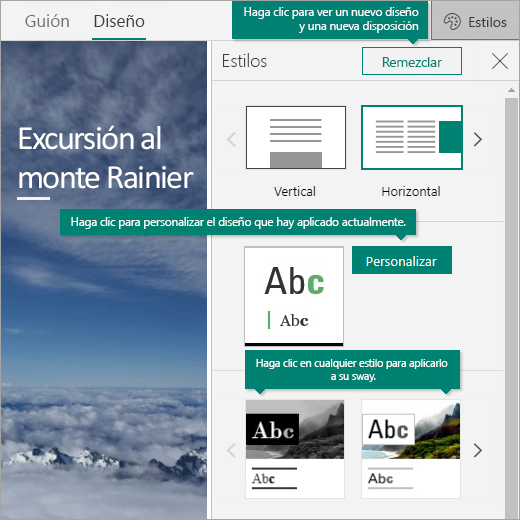Switch to the Guión tab
This screenshot has height=520, width=520.
click(x=47, y=21)
